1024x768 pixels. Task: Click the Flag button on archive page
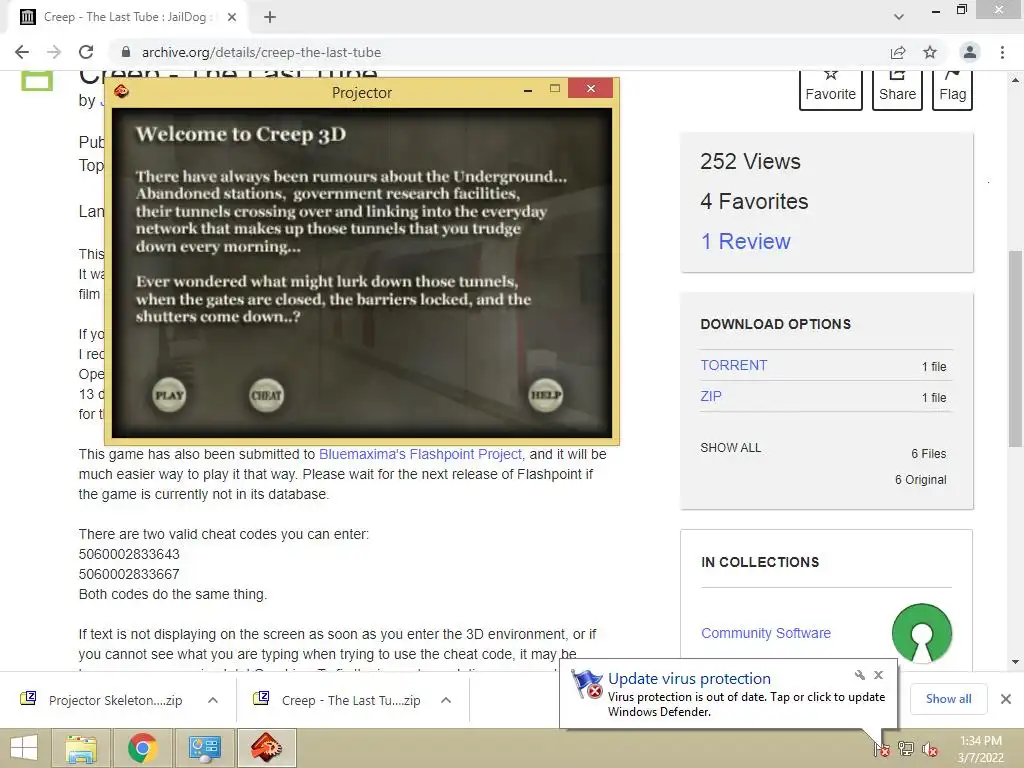pyautogui.click(x=952, y=90)
